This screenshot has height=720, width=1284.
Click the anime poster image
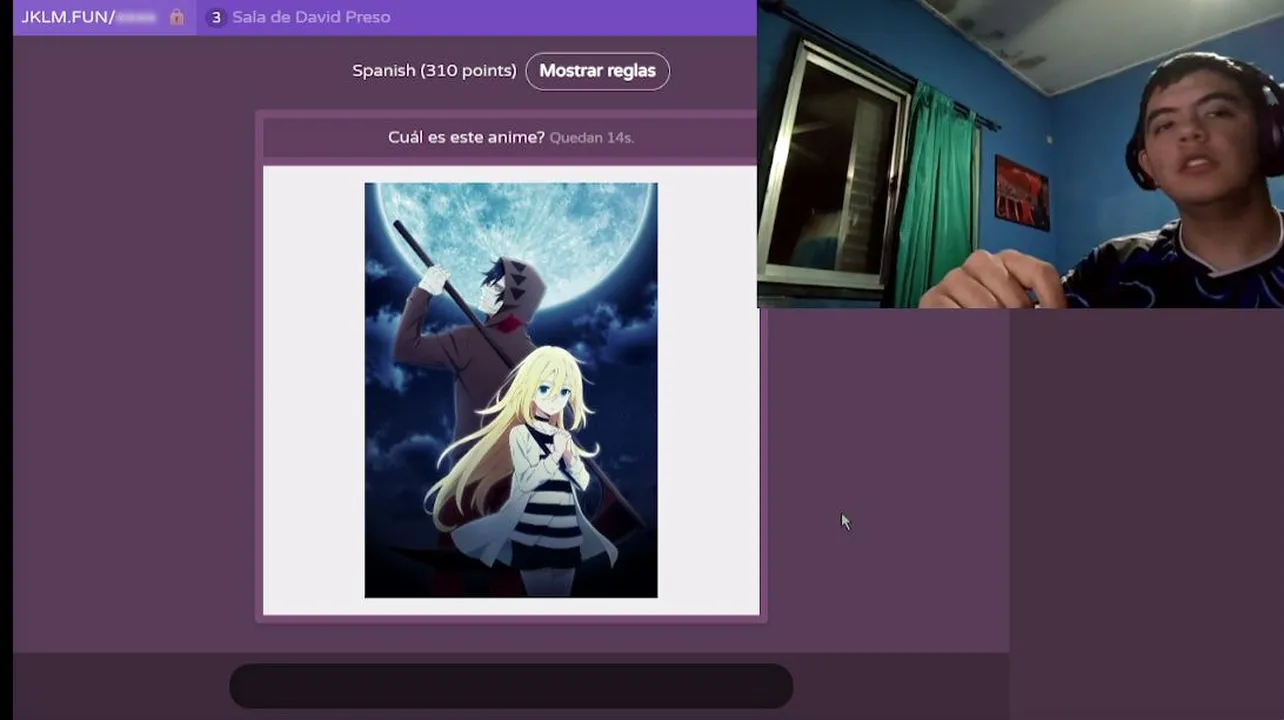tap(511, 390)
